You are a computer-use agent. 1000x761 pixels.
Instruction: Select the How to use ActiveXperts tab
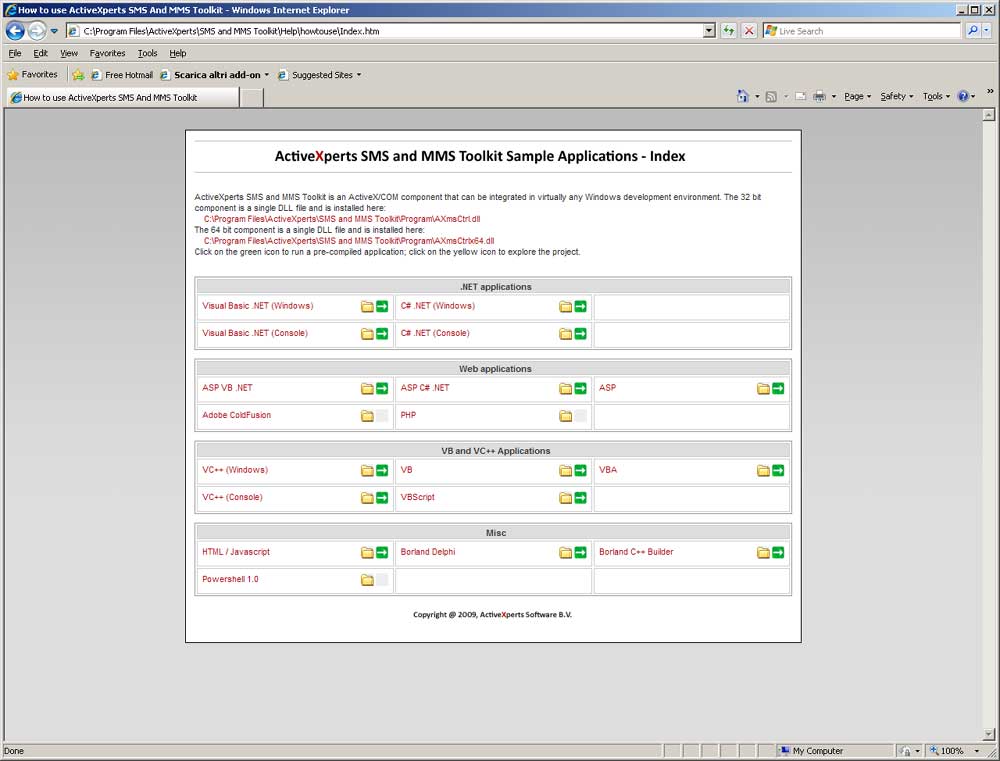pyautogui.click(x=122, y=98)
